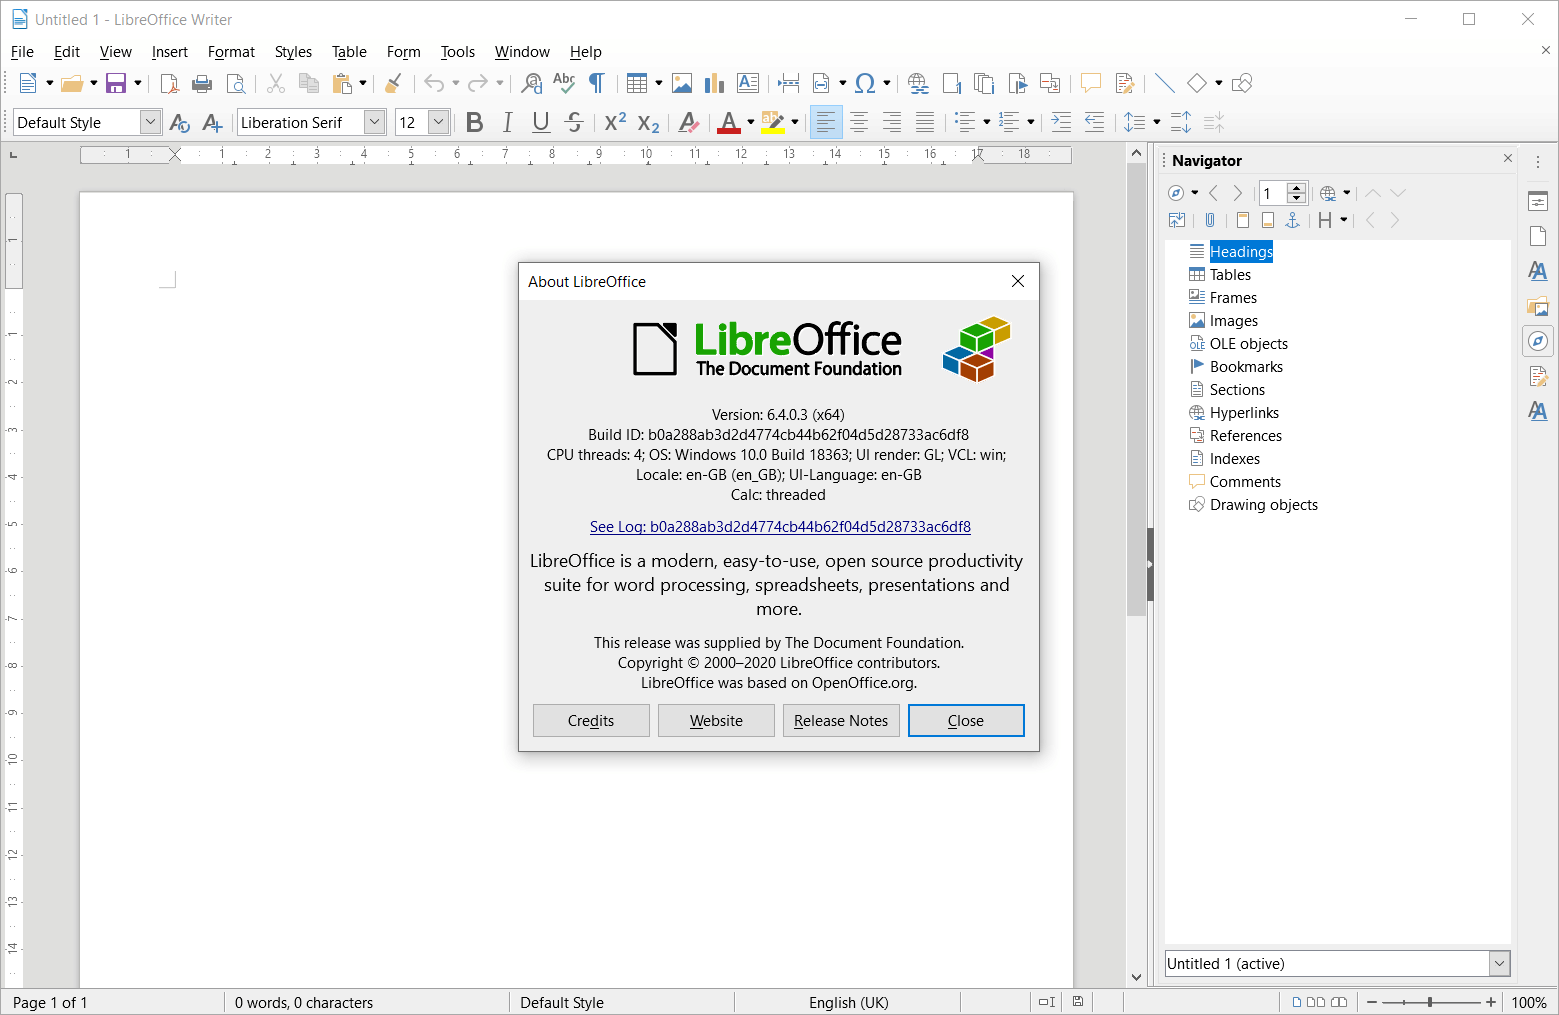Apply subscript formatting
Screen dimensions: 1559x1015
pyautogui.click(x=648, y=122)
